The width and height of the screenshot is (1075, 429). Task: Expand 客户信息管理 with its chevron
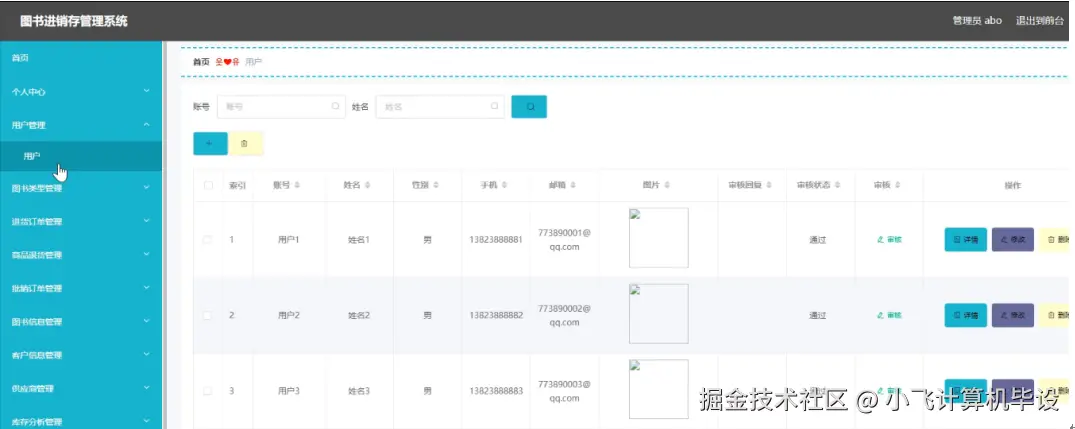[x=146, y=354]
